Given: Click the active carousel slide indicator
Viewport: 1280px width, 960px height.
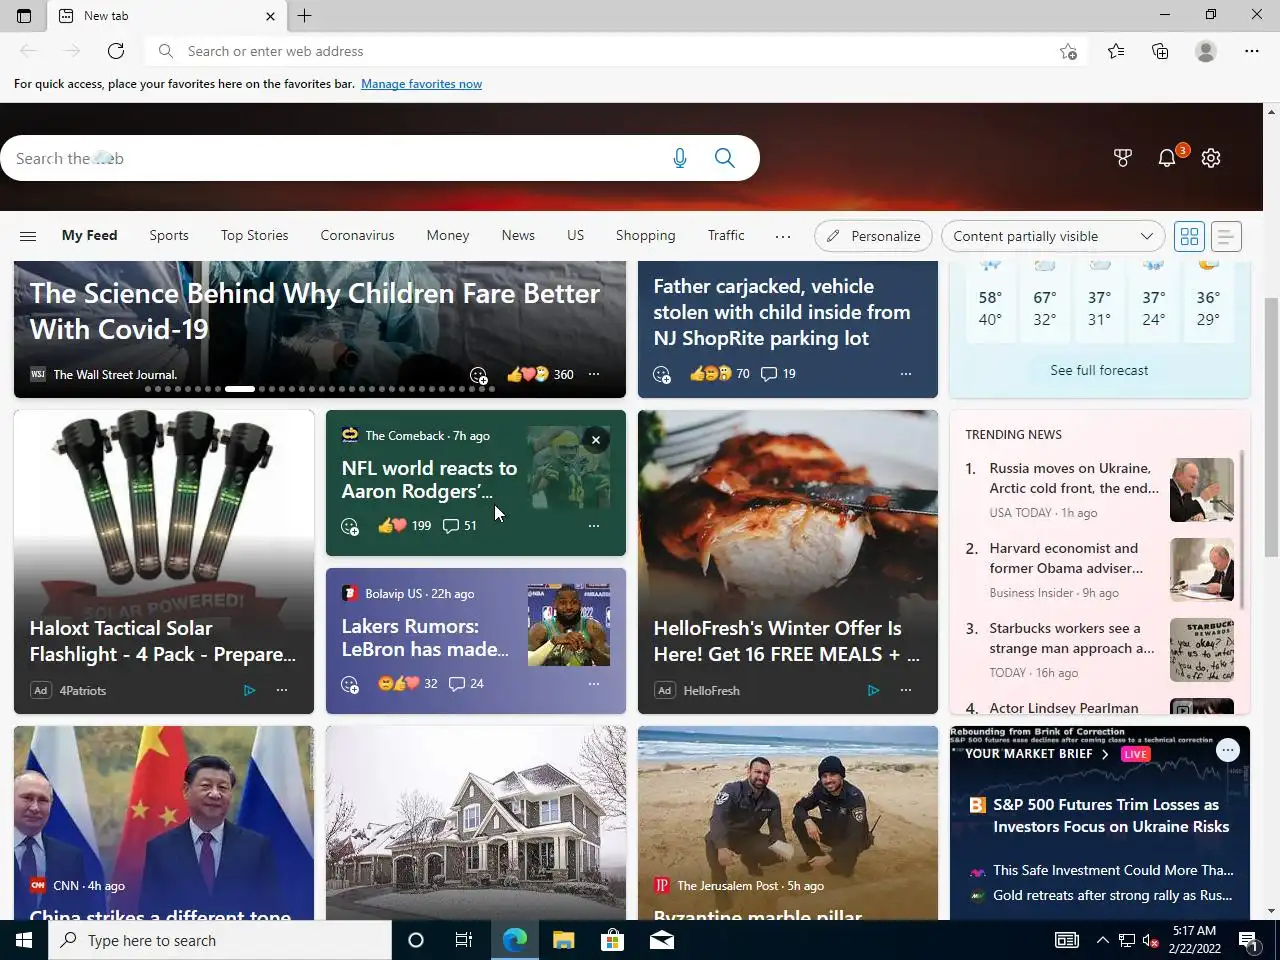Looking at the screenshot, I should (240, 388).
